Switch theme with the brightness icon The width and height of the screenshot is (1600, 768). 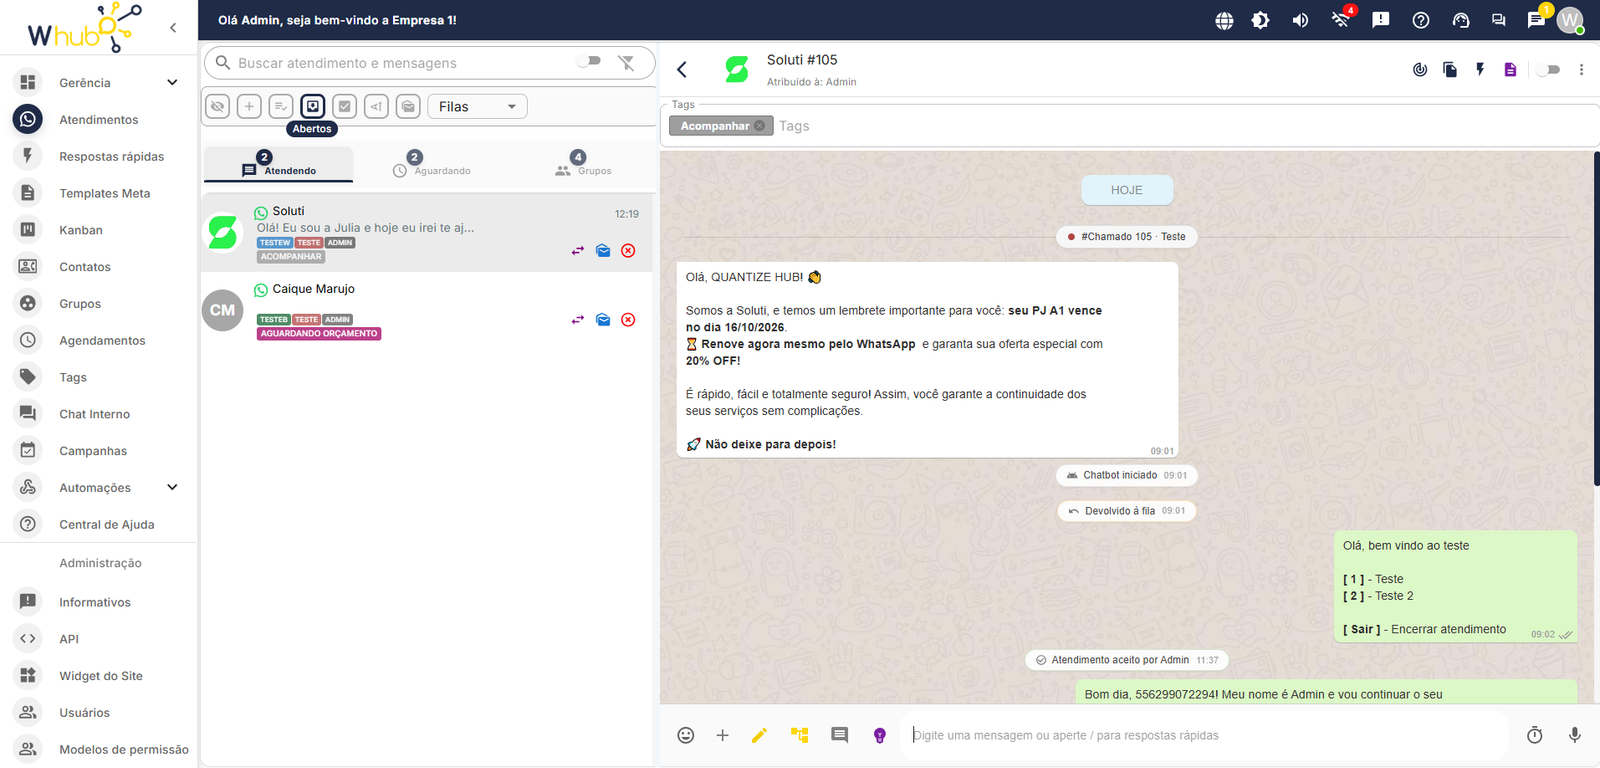pos(1261,20)
